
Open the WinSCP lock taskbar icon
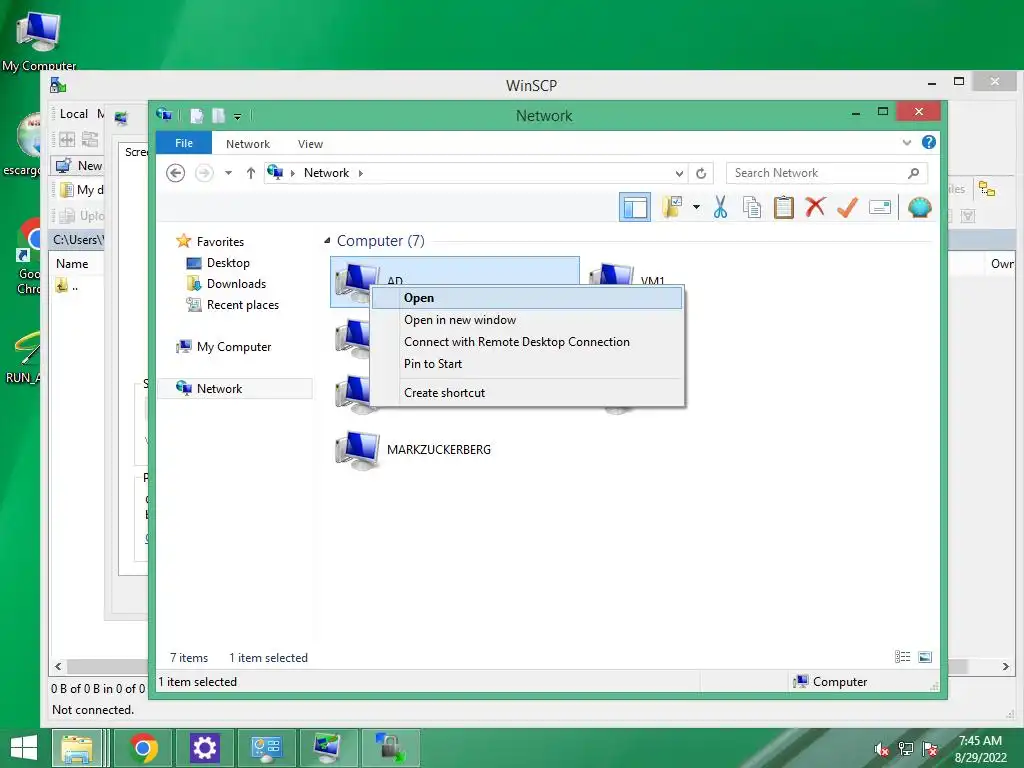[x=390, y=748]
